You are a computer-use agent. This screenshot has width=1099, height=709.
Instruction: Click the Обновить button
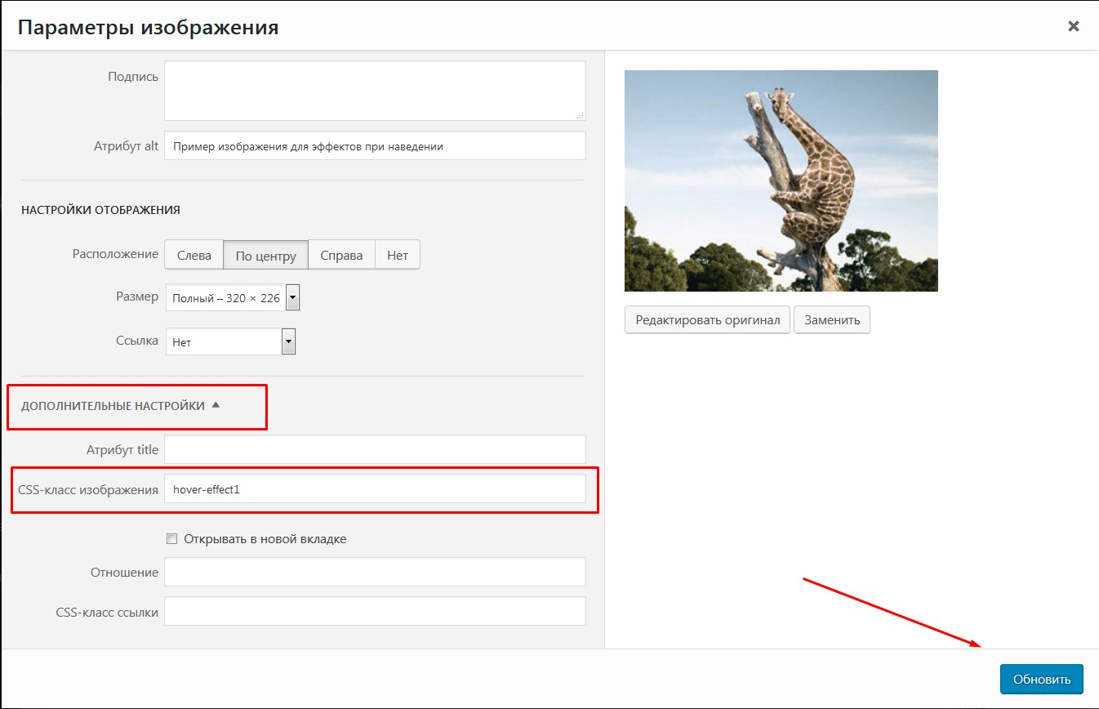coord(1041,679)
